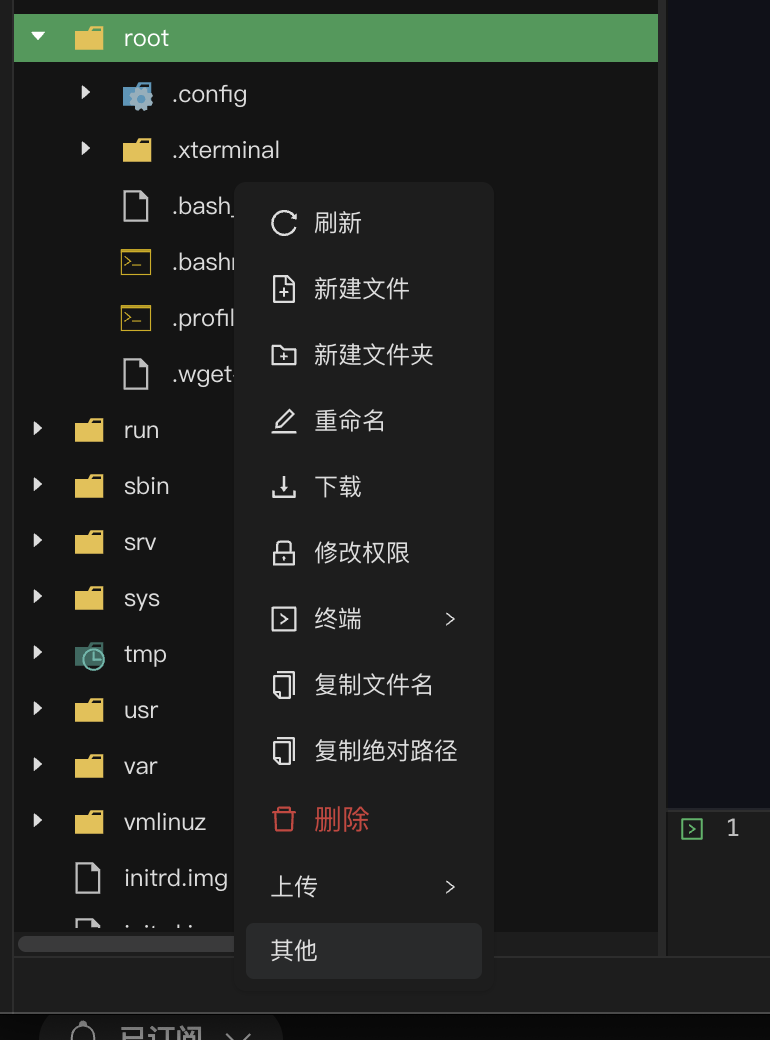Click the usr folder icon
This screenshot has height=1040, width=770.
[89, 710]
